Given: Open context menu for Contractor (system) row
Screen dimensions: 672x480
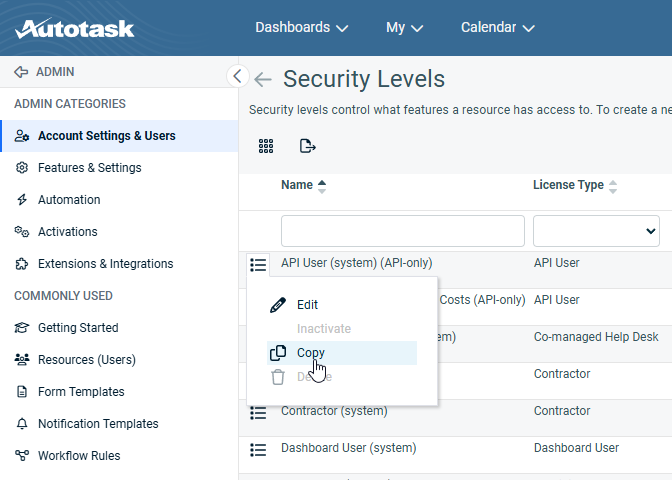Looking at the screenshot, I should (x=258, y=413).
